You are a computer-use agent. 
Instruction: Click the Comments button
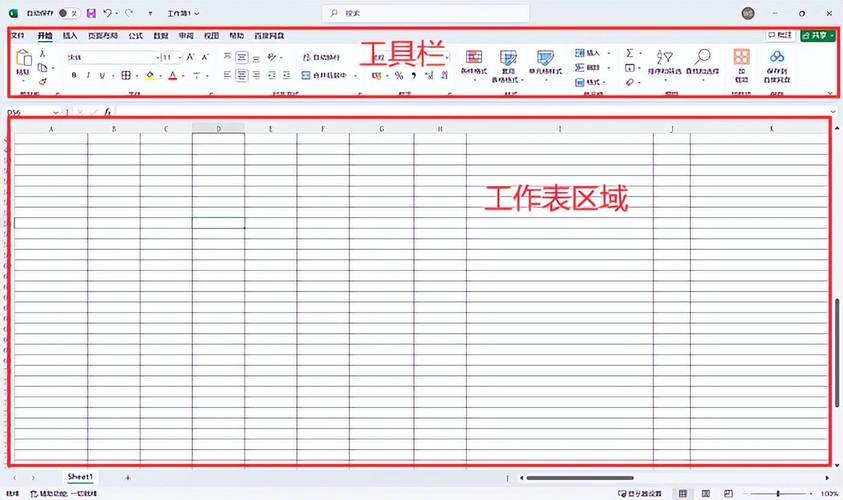click(x=780, y=35)
